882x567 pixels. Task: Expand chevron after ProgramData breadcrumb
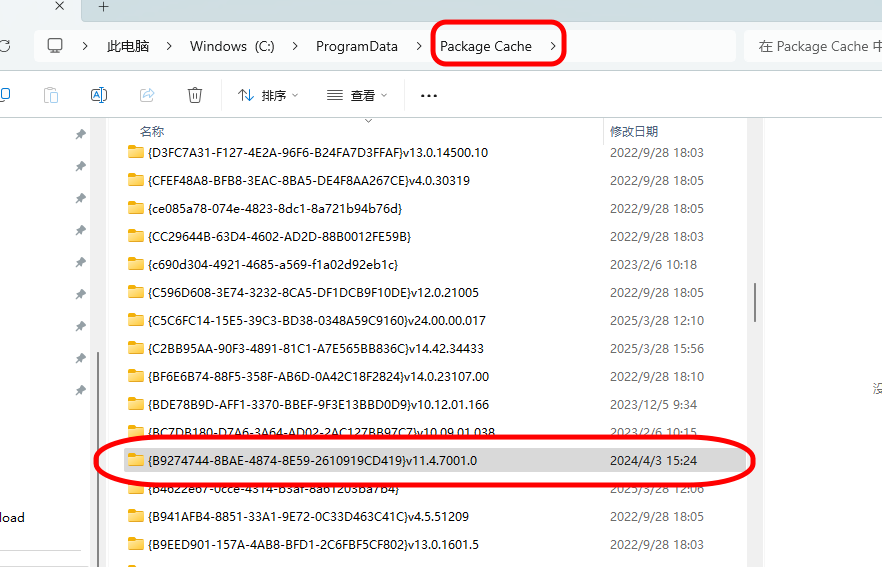pyautogui.click(x=418, y=46)
